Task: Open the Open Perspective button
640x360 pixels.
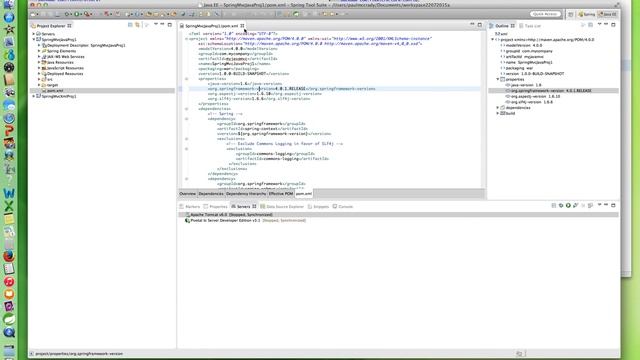Action: (571, 14)
